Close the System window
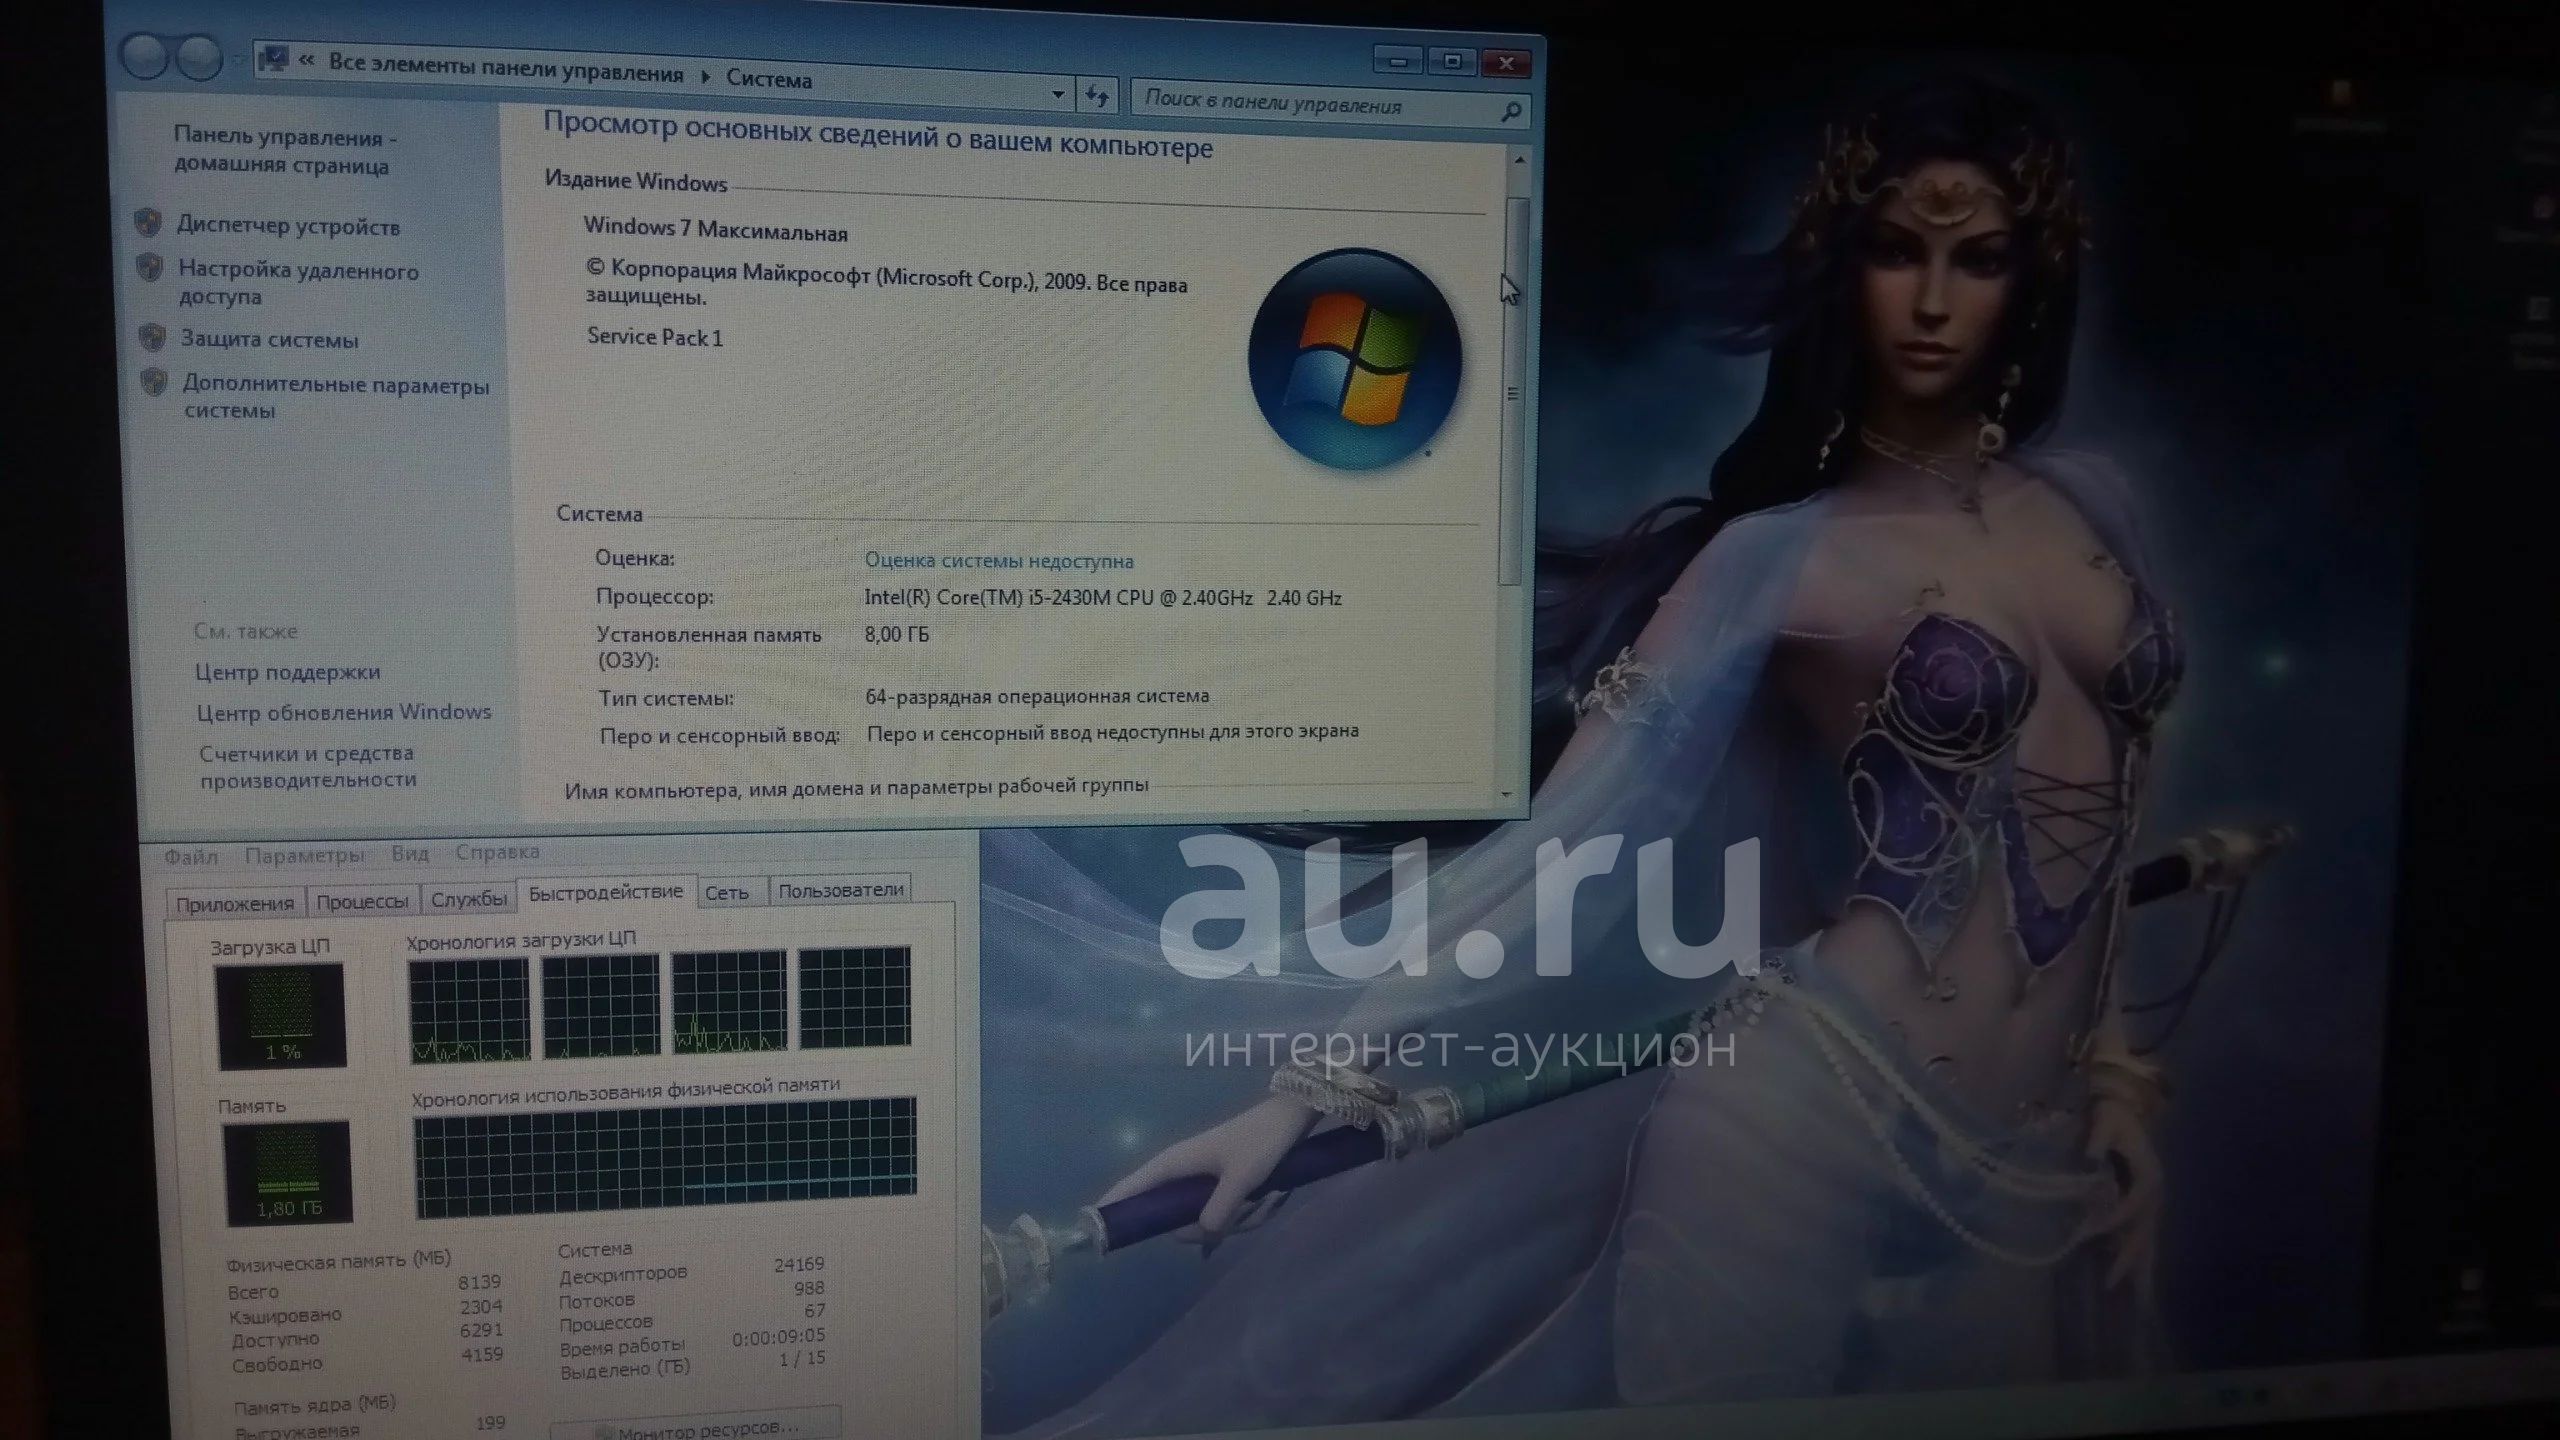2560x1440 pixels. click(1507, 64)
